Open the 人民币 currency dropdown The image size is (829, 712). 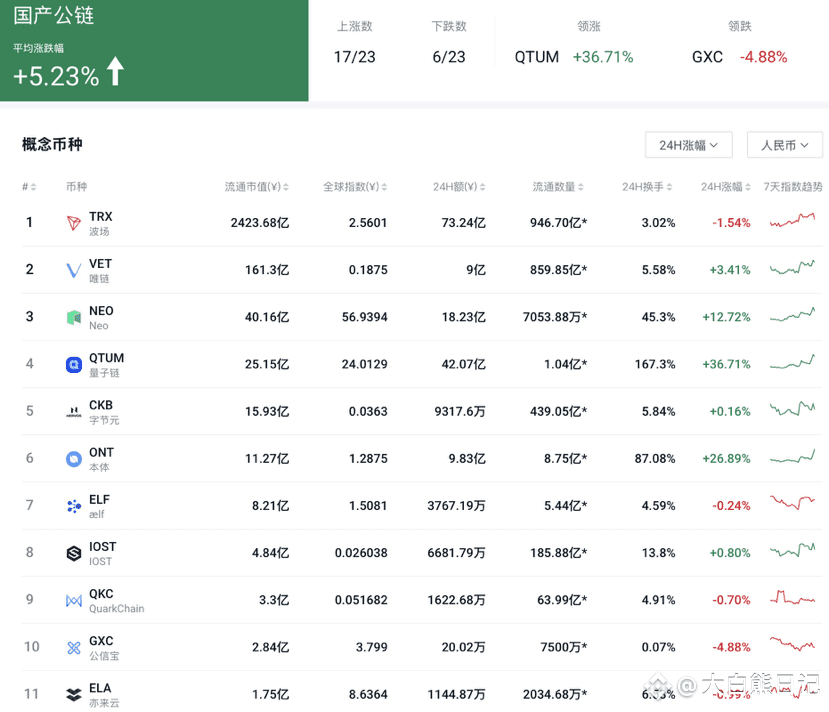[x=785, y=145]
